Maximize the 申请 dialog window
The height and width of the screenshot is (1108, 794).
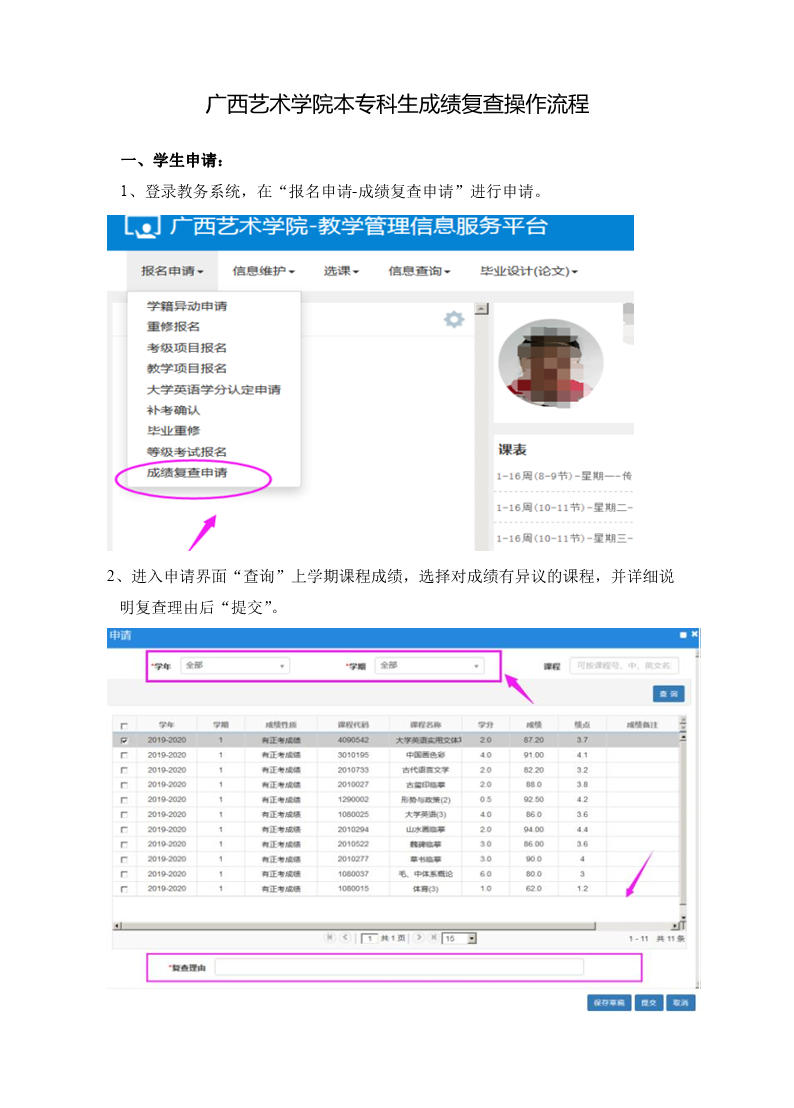point(682,635)
